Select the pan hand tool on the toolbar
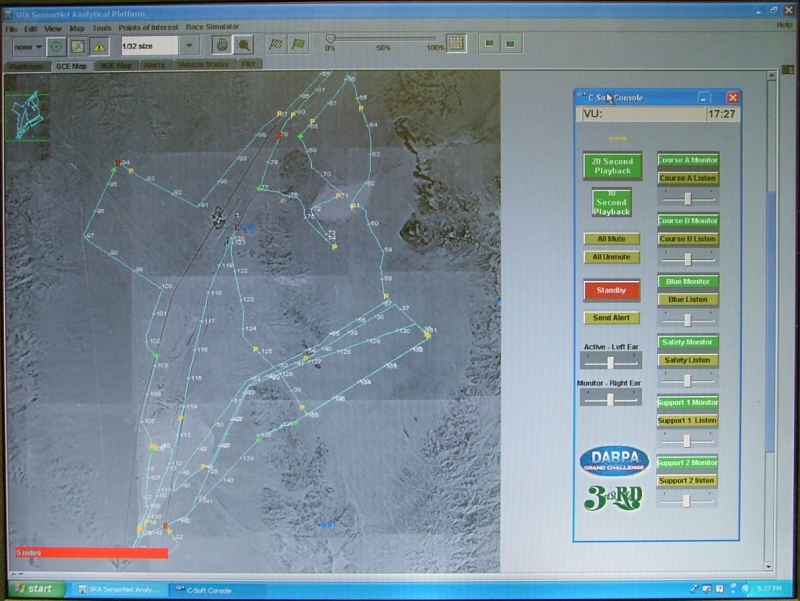The image size is (800, 601). 221,44
